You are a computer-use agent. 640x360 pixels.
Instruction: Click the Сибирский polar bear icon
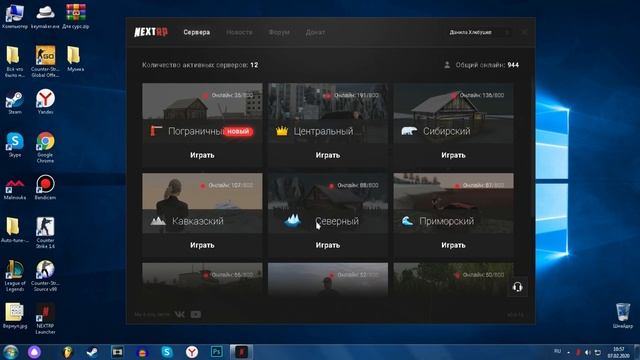pyautogui.click(x=409, y=131)
